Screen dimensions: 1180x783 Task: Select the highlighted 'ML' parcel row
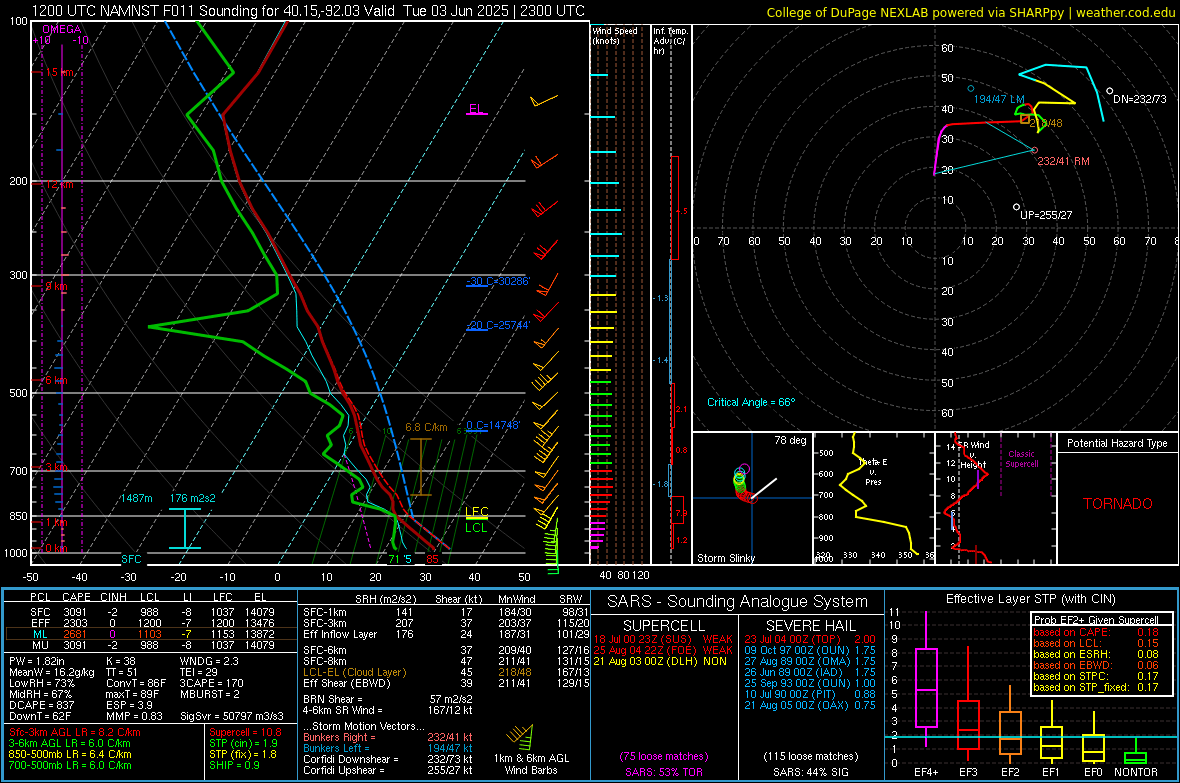151,634
